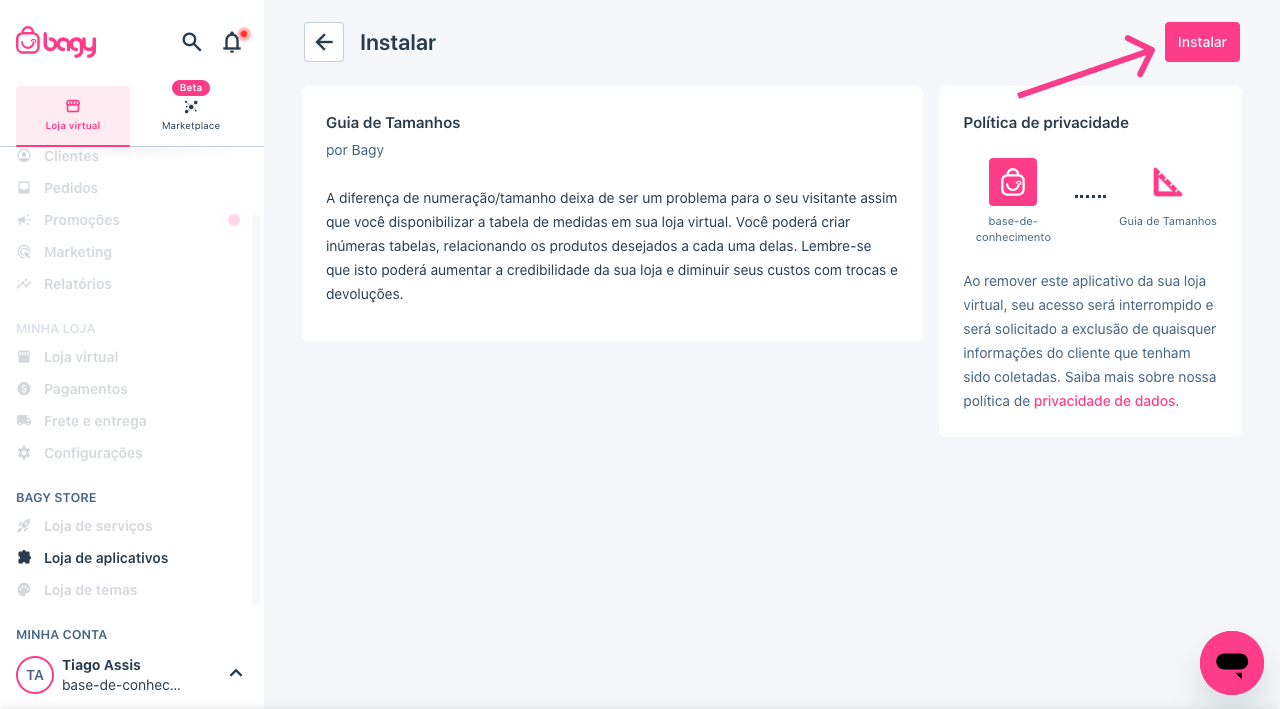Click the base-de-conhecimento store icon
1280x709 pixels.
[x=1013, y=182]
